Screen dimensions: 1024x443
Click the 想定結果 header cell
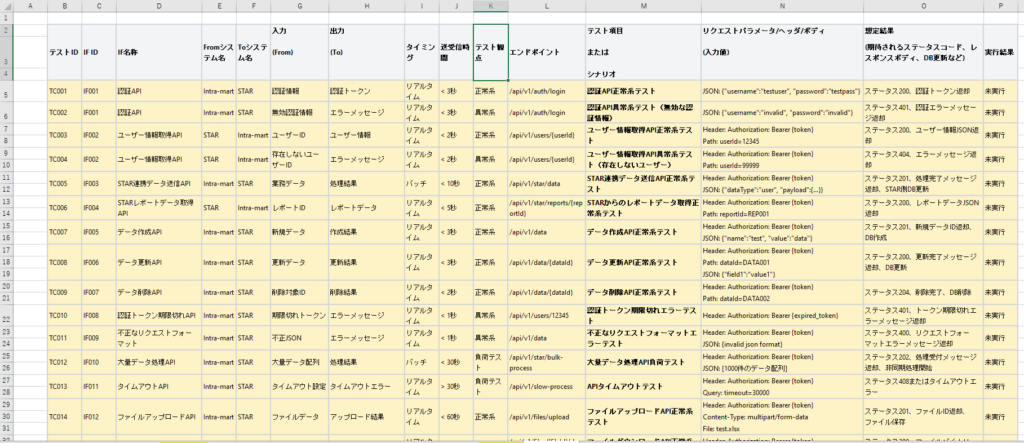(923, 52)
